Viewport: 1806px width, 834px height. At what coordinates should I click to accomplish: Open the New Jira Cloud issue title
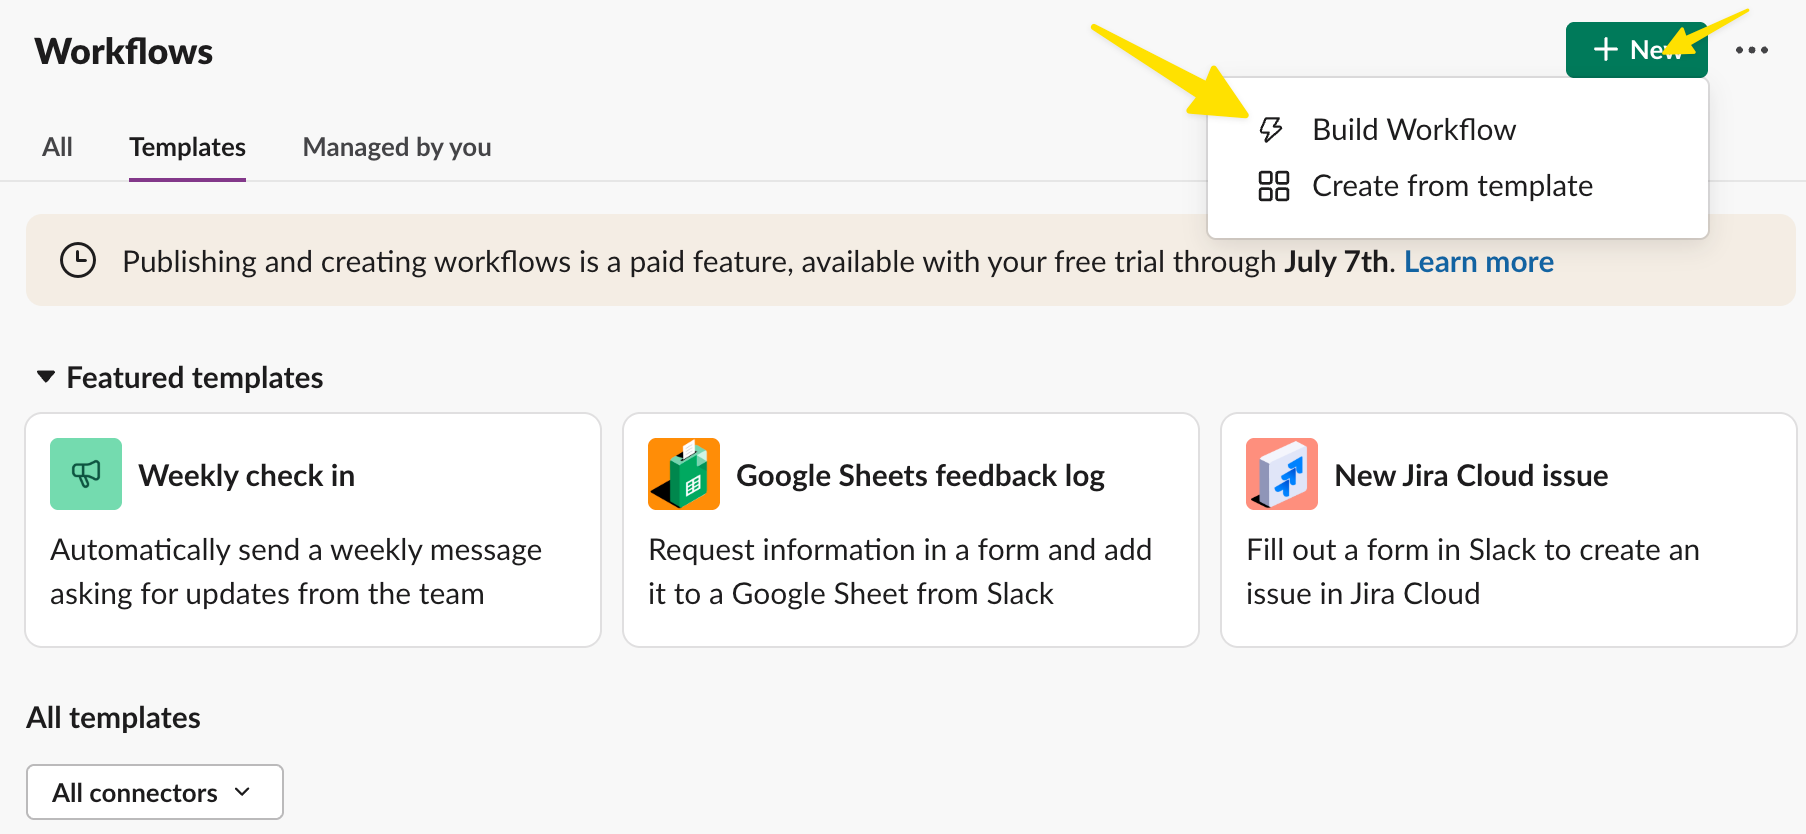(1471, 475)
